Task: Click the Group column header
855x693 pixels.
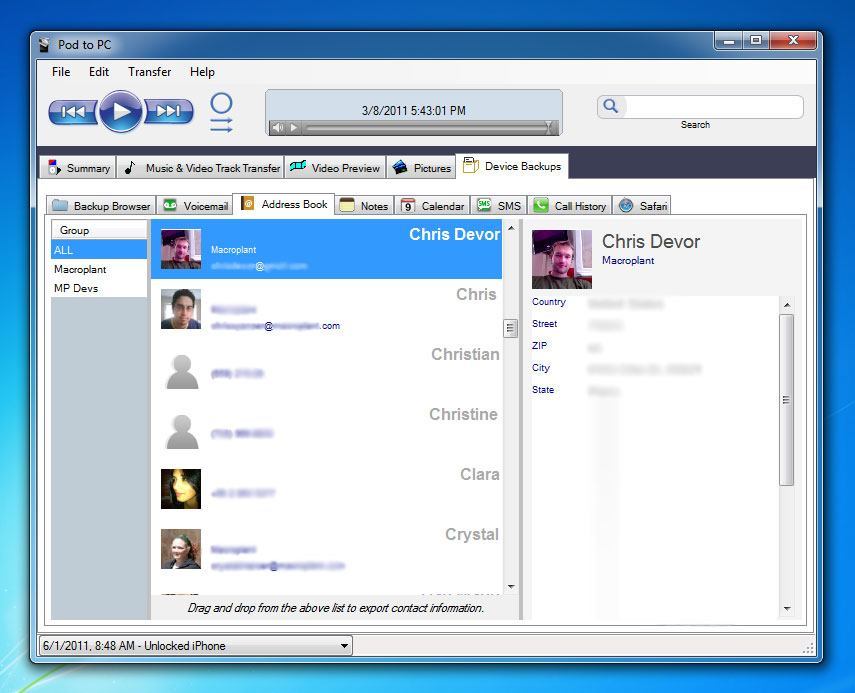Action: 99,230
